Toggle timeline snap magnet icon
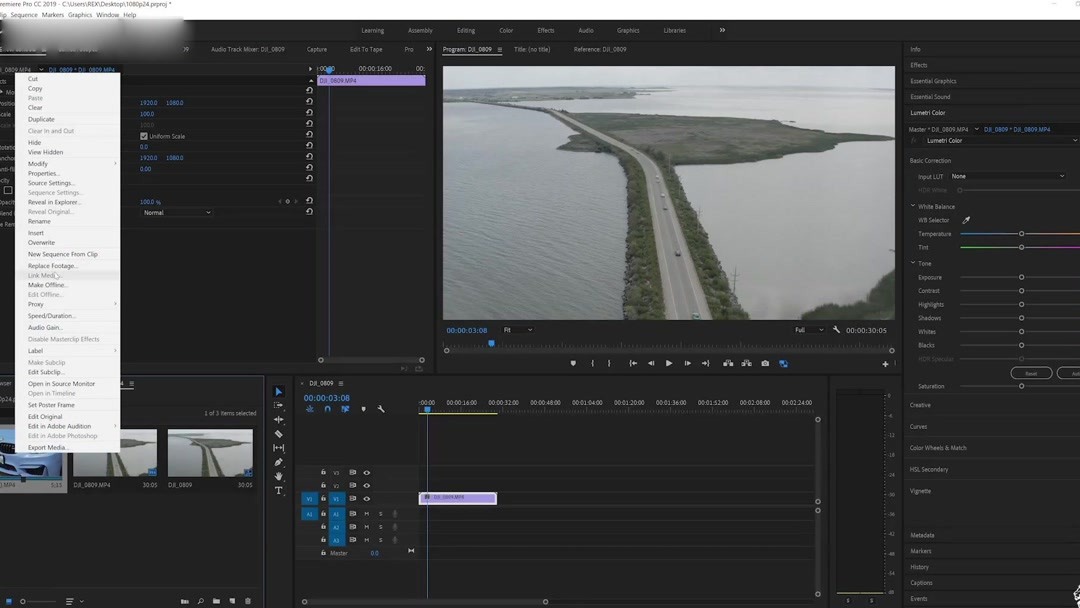 [x=327, y=409]
